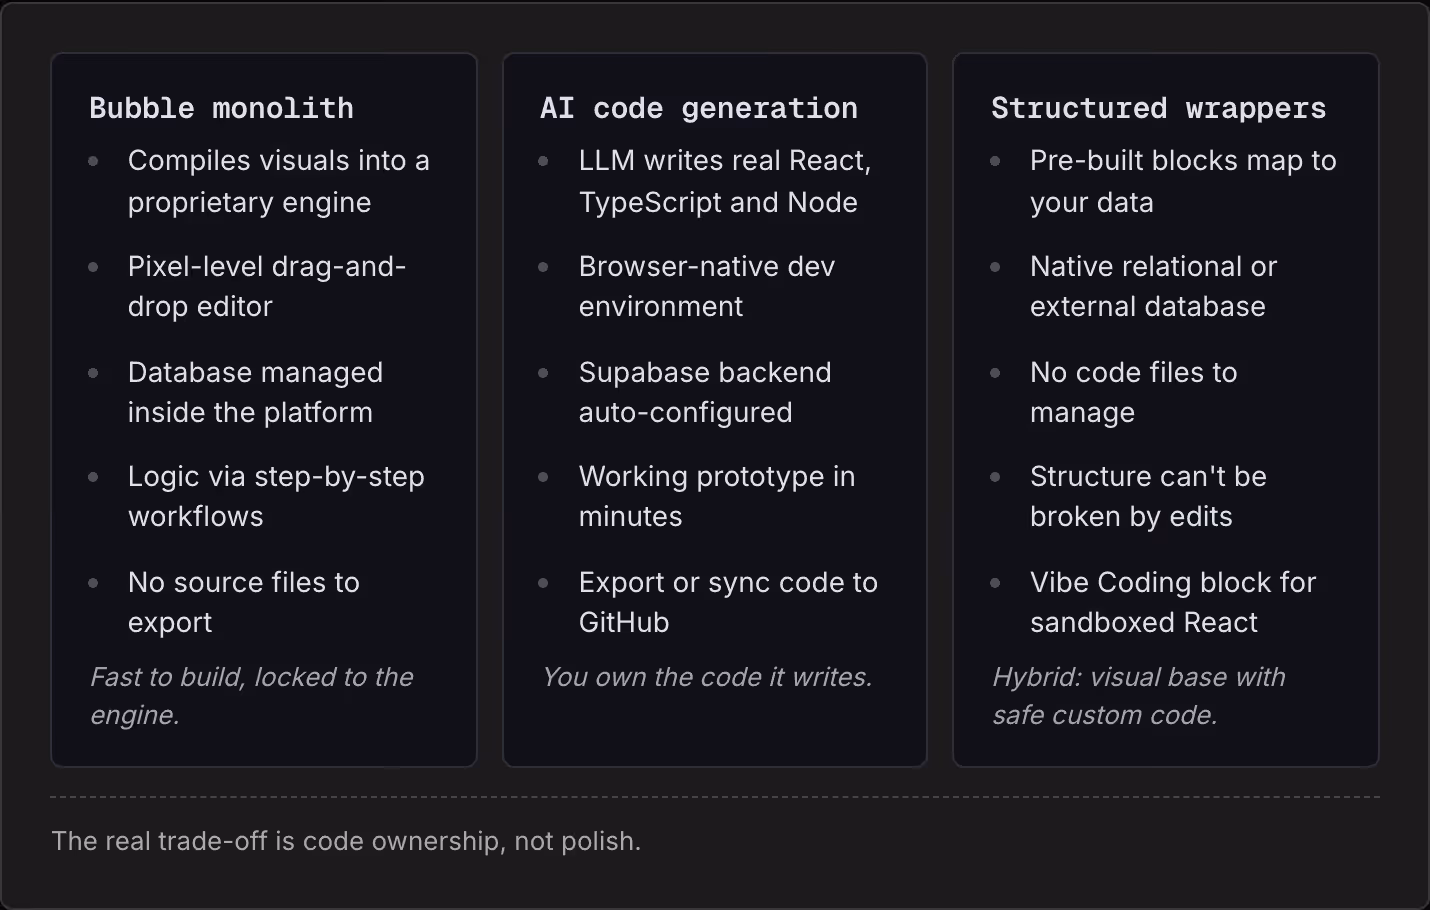Image resolution: width=1430 pixels, height=910 pixels.
Task: Select "Vibe Coding block for sandboxed React" bullet
Action: [1173, 602]
